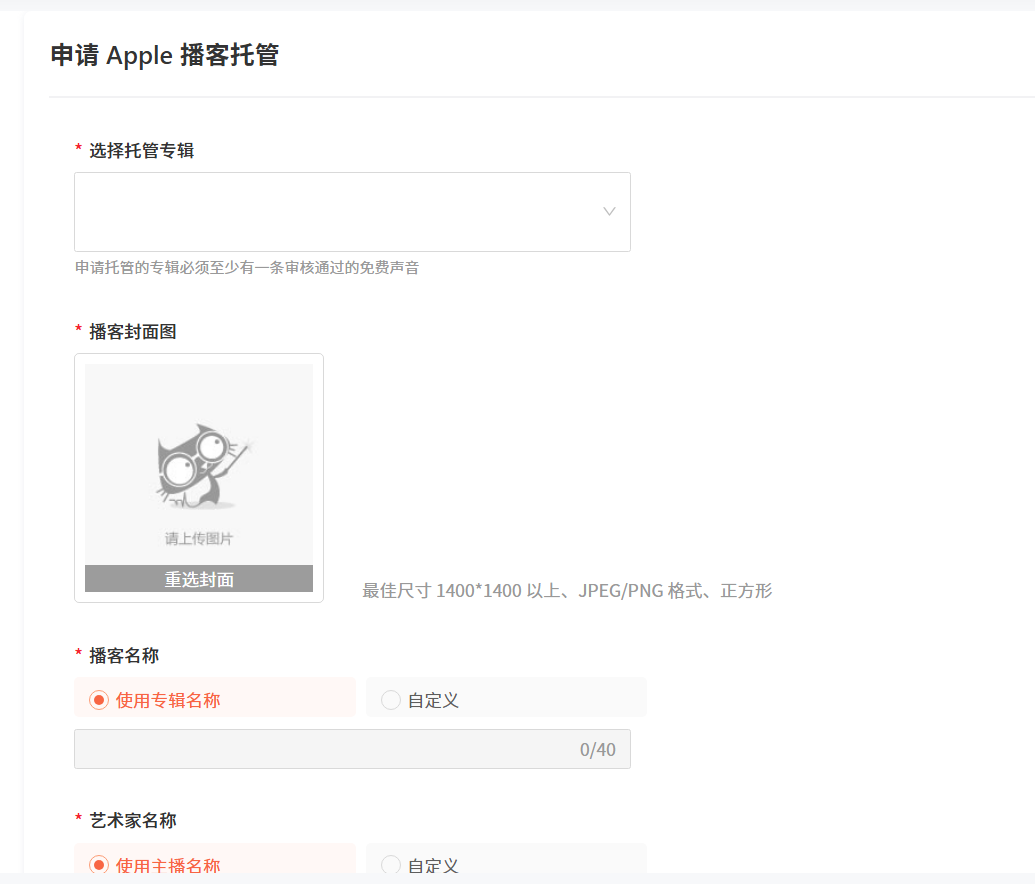Click the 播客名称 field label

(x=124, y=656)
